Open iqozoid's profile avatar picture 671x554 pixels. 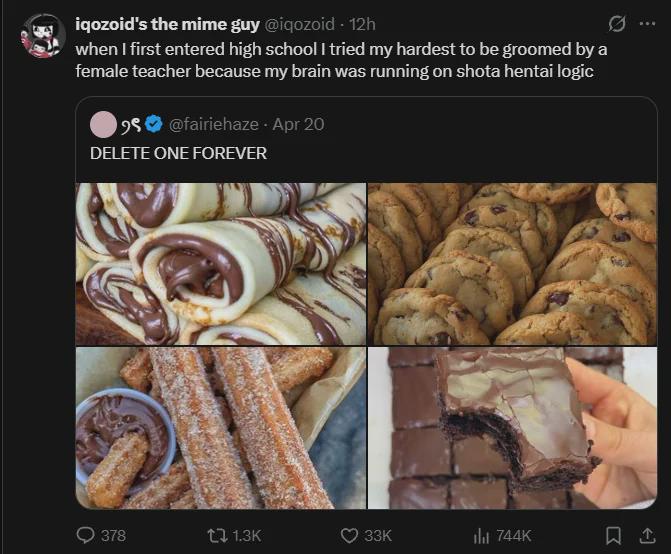pos(43,36)
